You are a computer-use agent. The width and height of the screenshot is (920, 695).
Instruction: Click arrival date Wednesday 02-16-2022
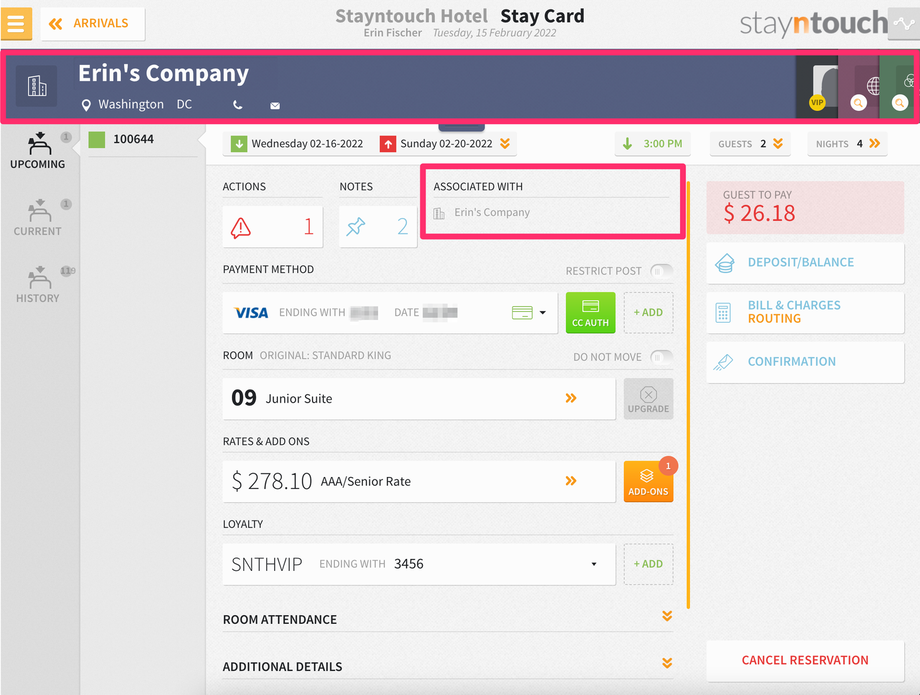click(307, 144)
